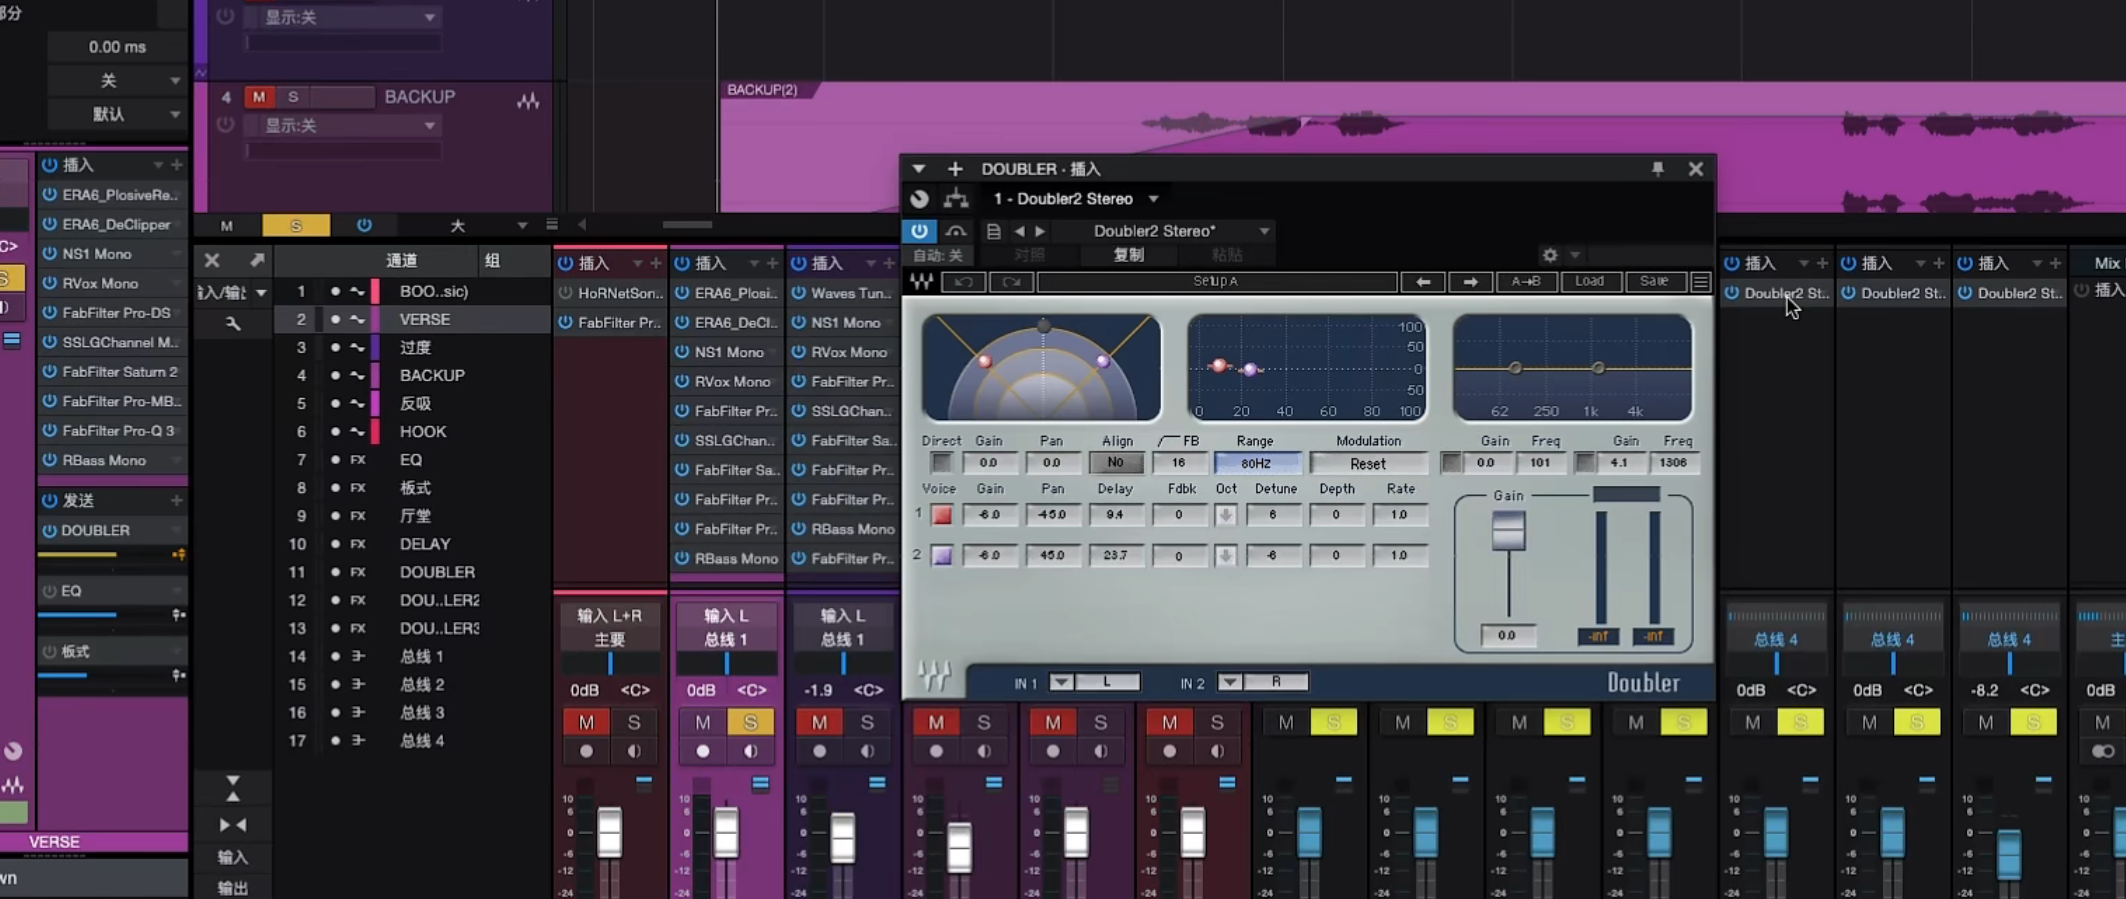Screen dimensions: 2126x899
Task: Open the plugin routing tree icon
Action: (956, 199)
